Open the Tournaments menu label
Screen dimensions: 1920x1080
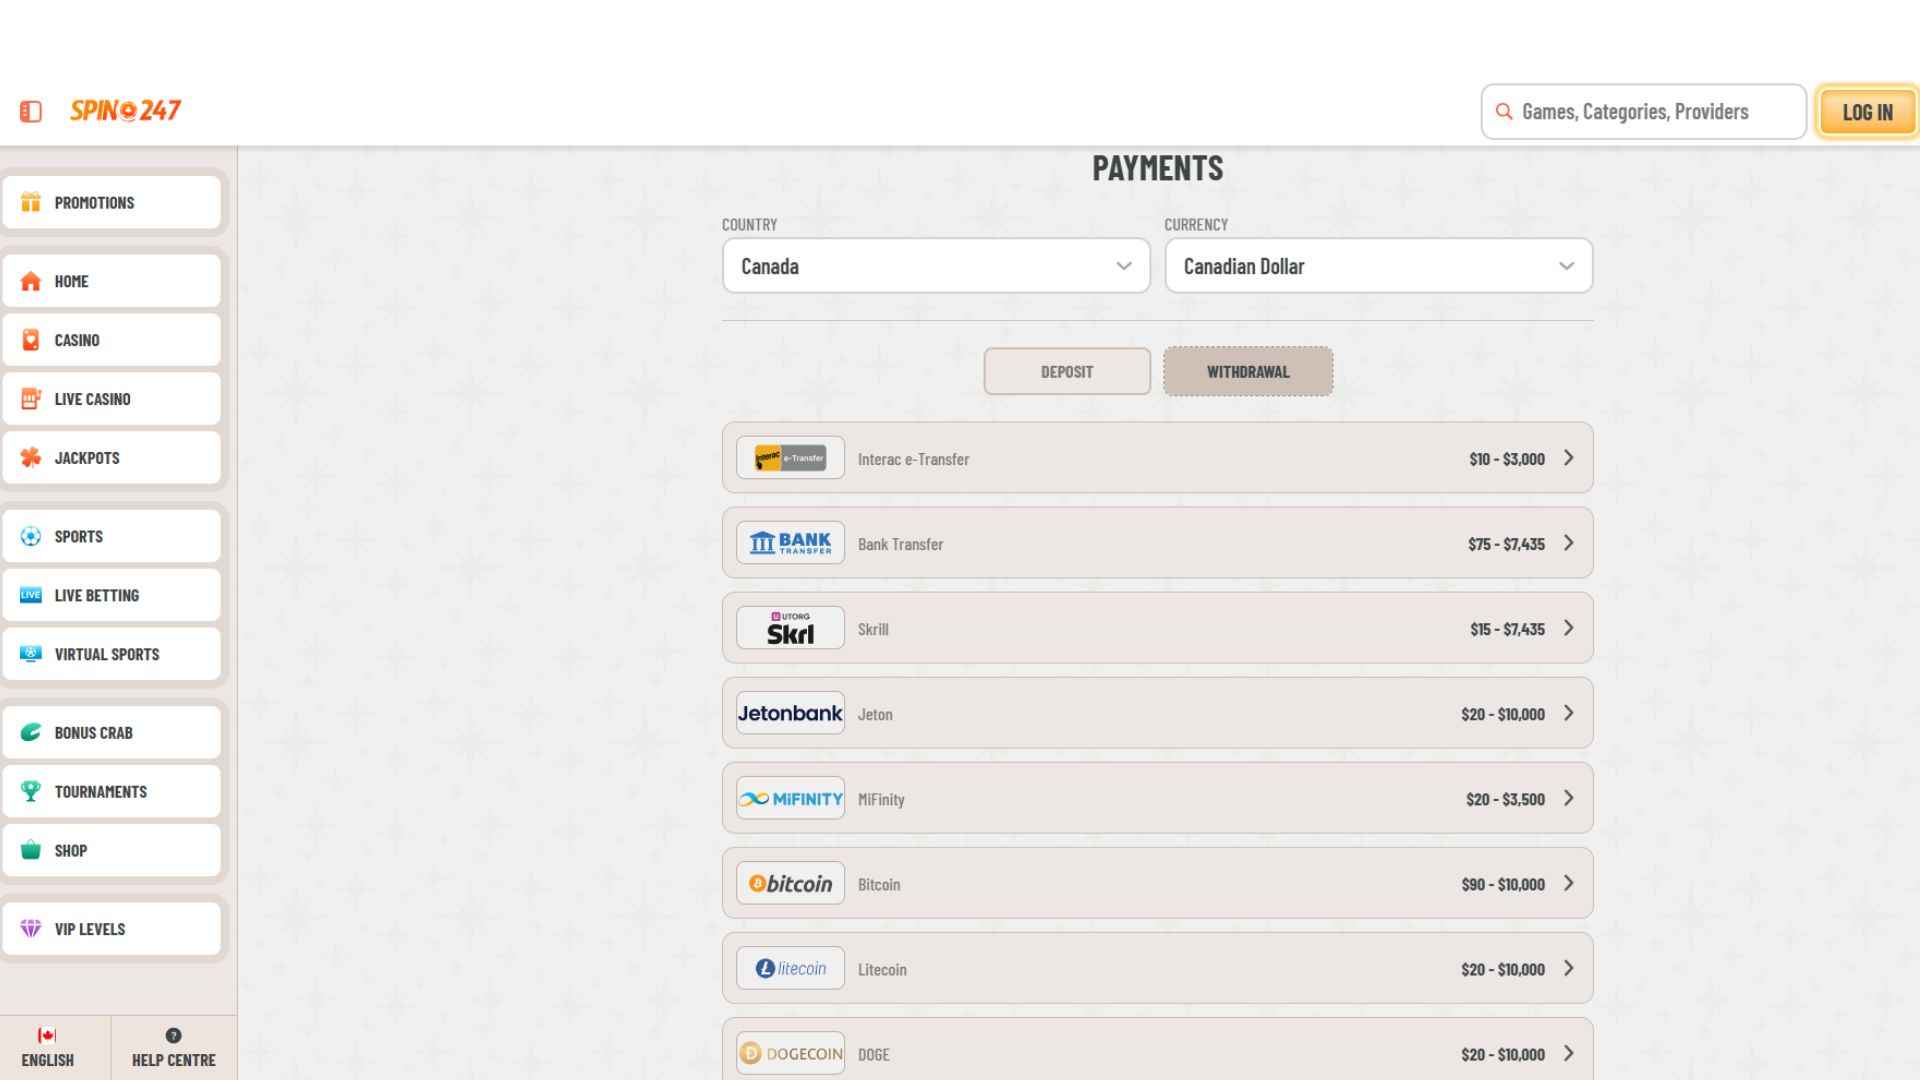(101, 792)
